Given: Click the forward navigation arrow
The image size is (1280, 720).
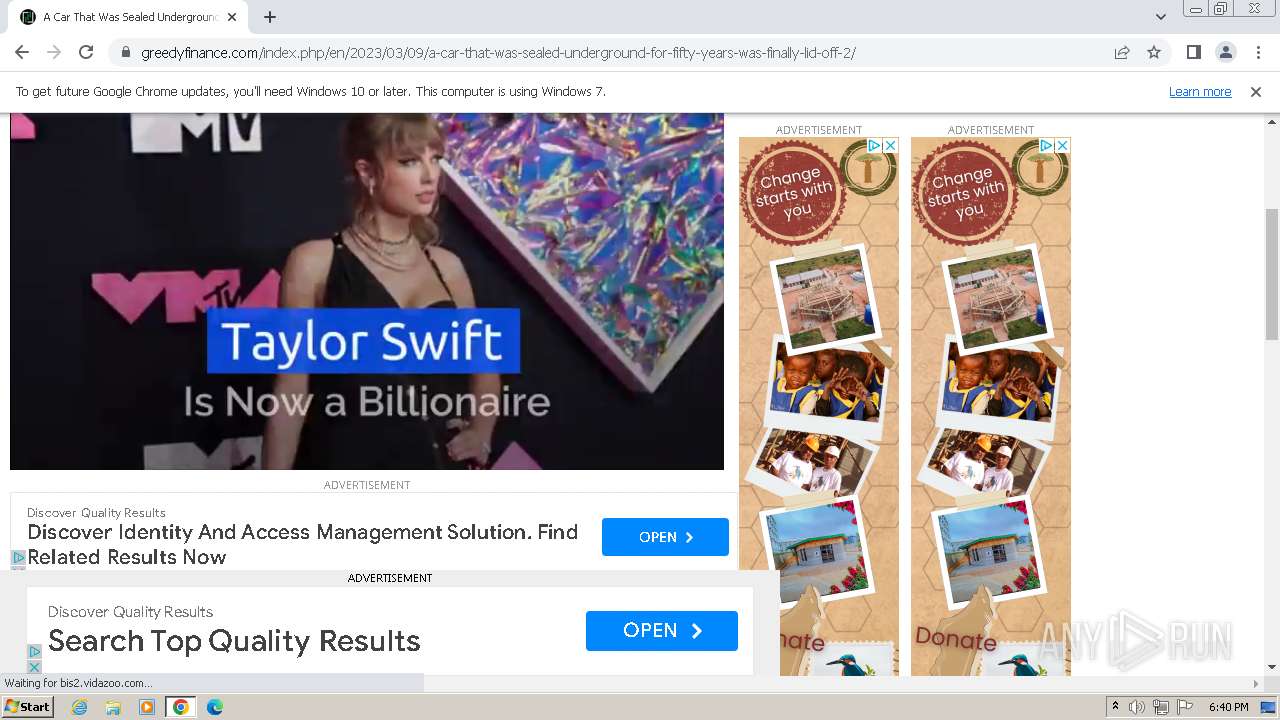Looking at the screenshot, I should click(x=54, y=53).
